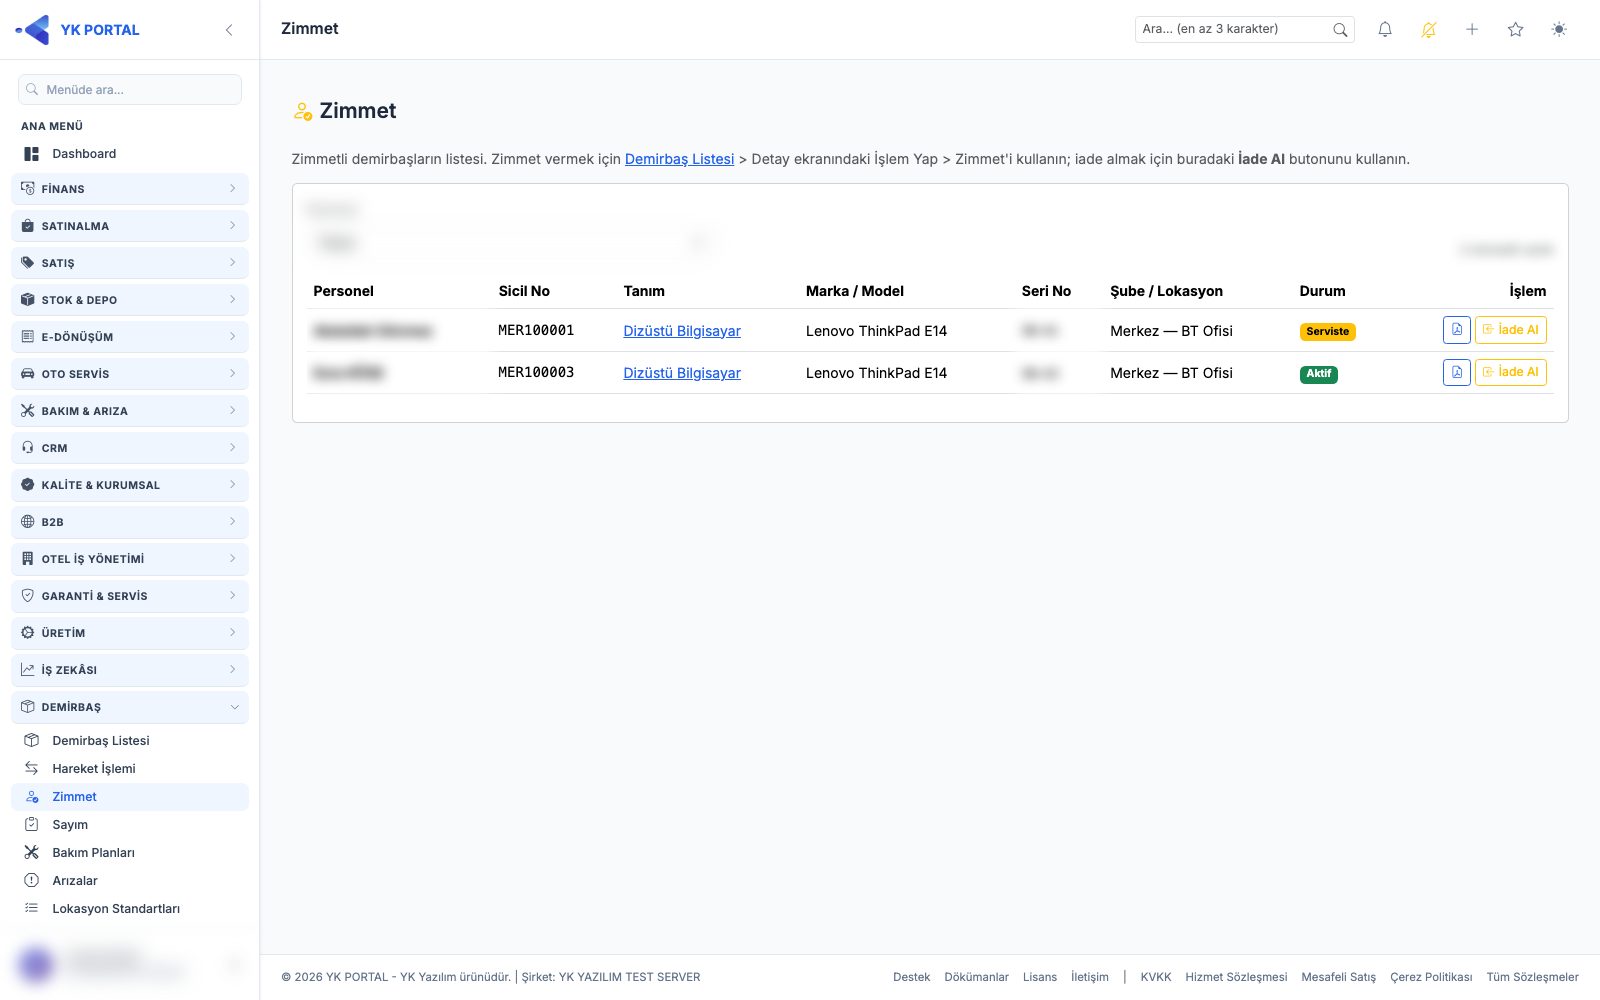Image resolution: width=1600 pixels, height=1000 pixels.
Task: Collapse the DEMİRBAŞ menu section
Action: (130, 707)
